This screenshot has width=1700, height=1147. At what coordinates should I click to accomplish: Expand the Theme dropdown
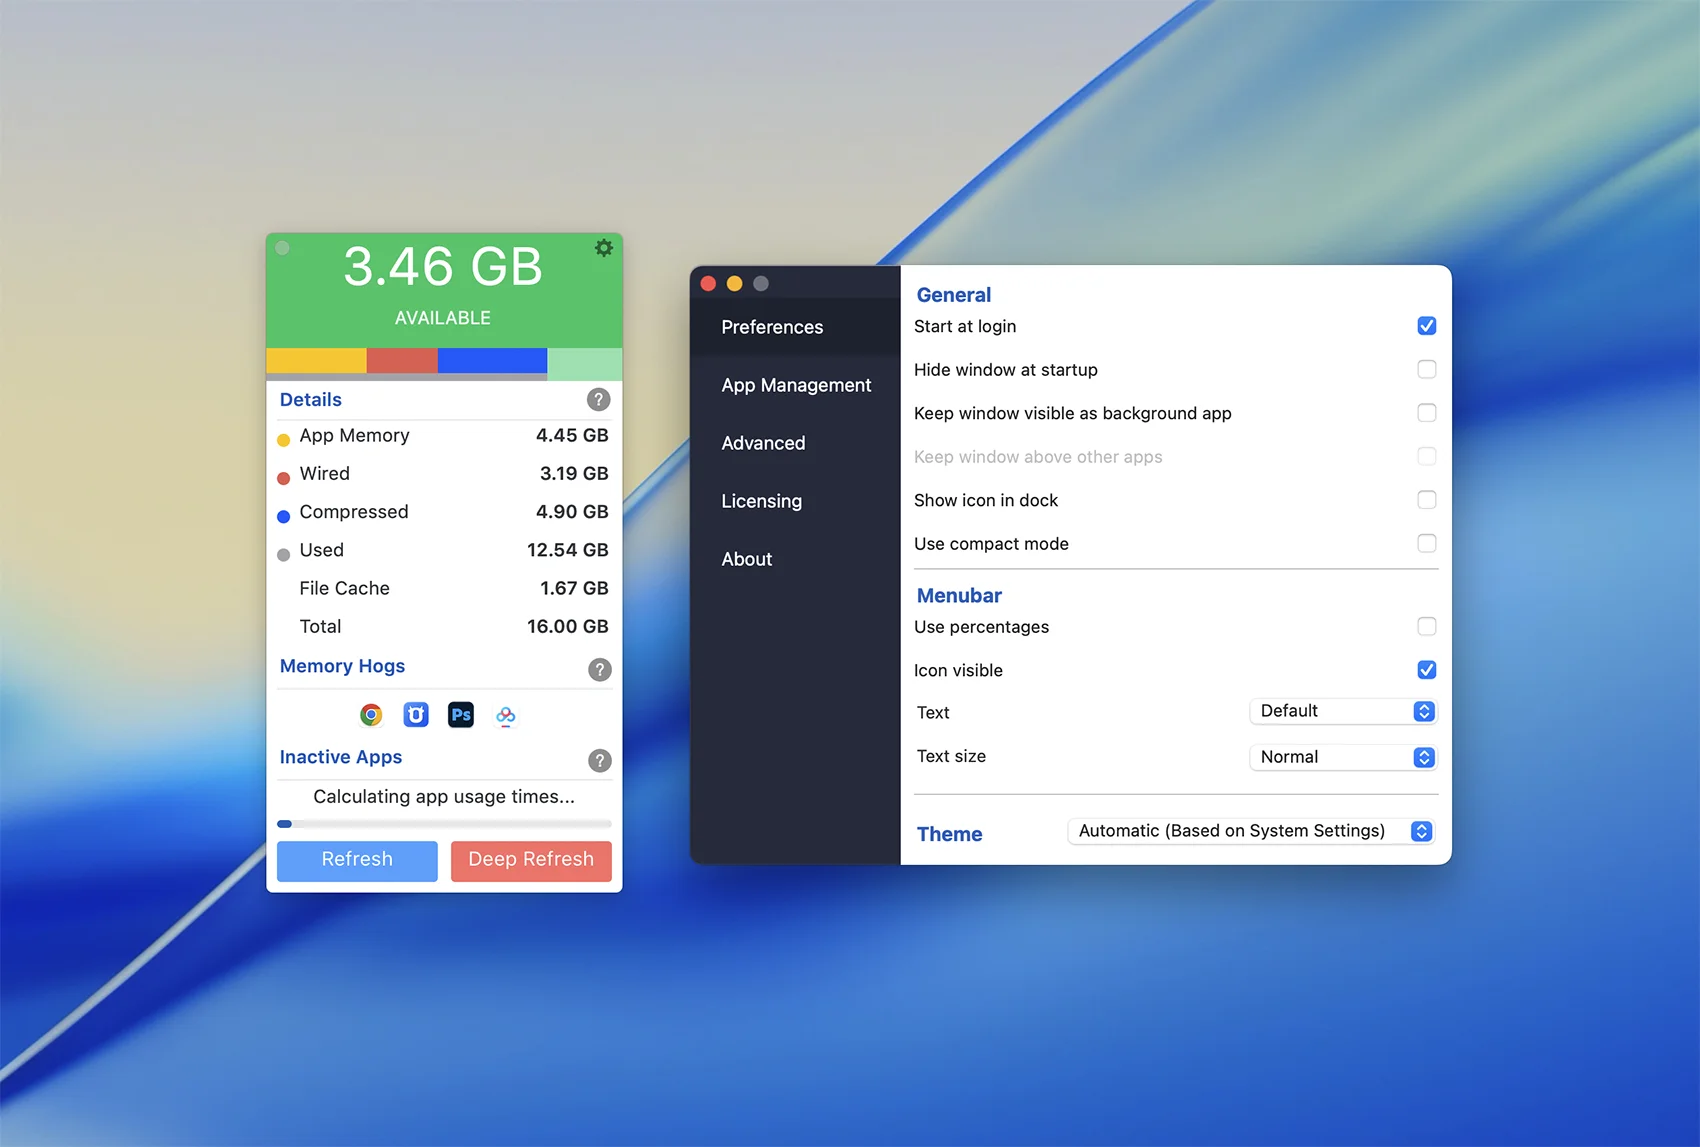point(1250,831)
